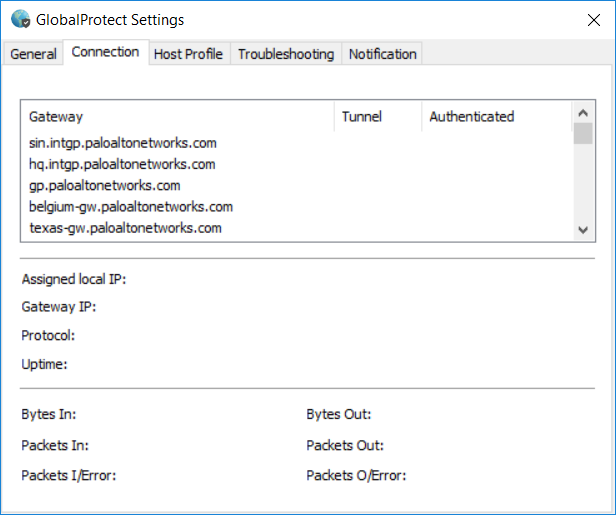Click the GlobalProtect globe icon in title bar
Viewport: 616px width, 515px height.
(x=20, y=19)
